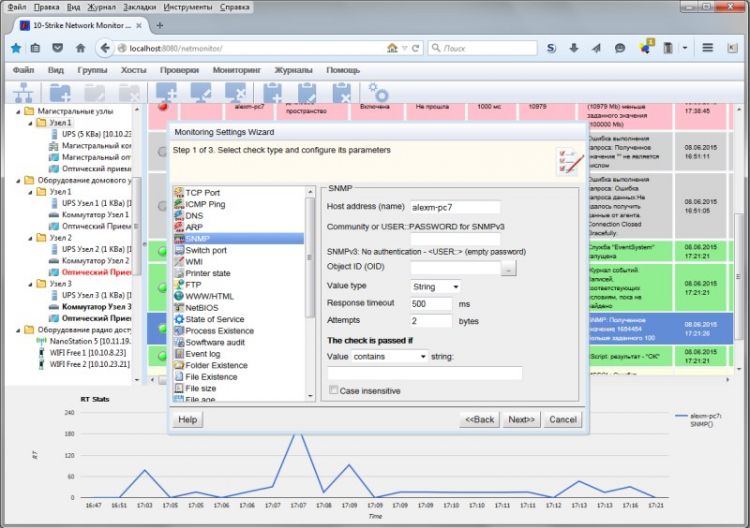Choose the WWW/HTML check type
Viewport: 750px width, 528px height.
209,296
